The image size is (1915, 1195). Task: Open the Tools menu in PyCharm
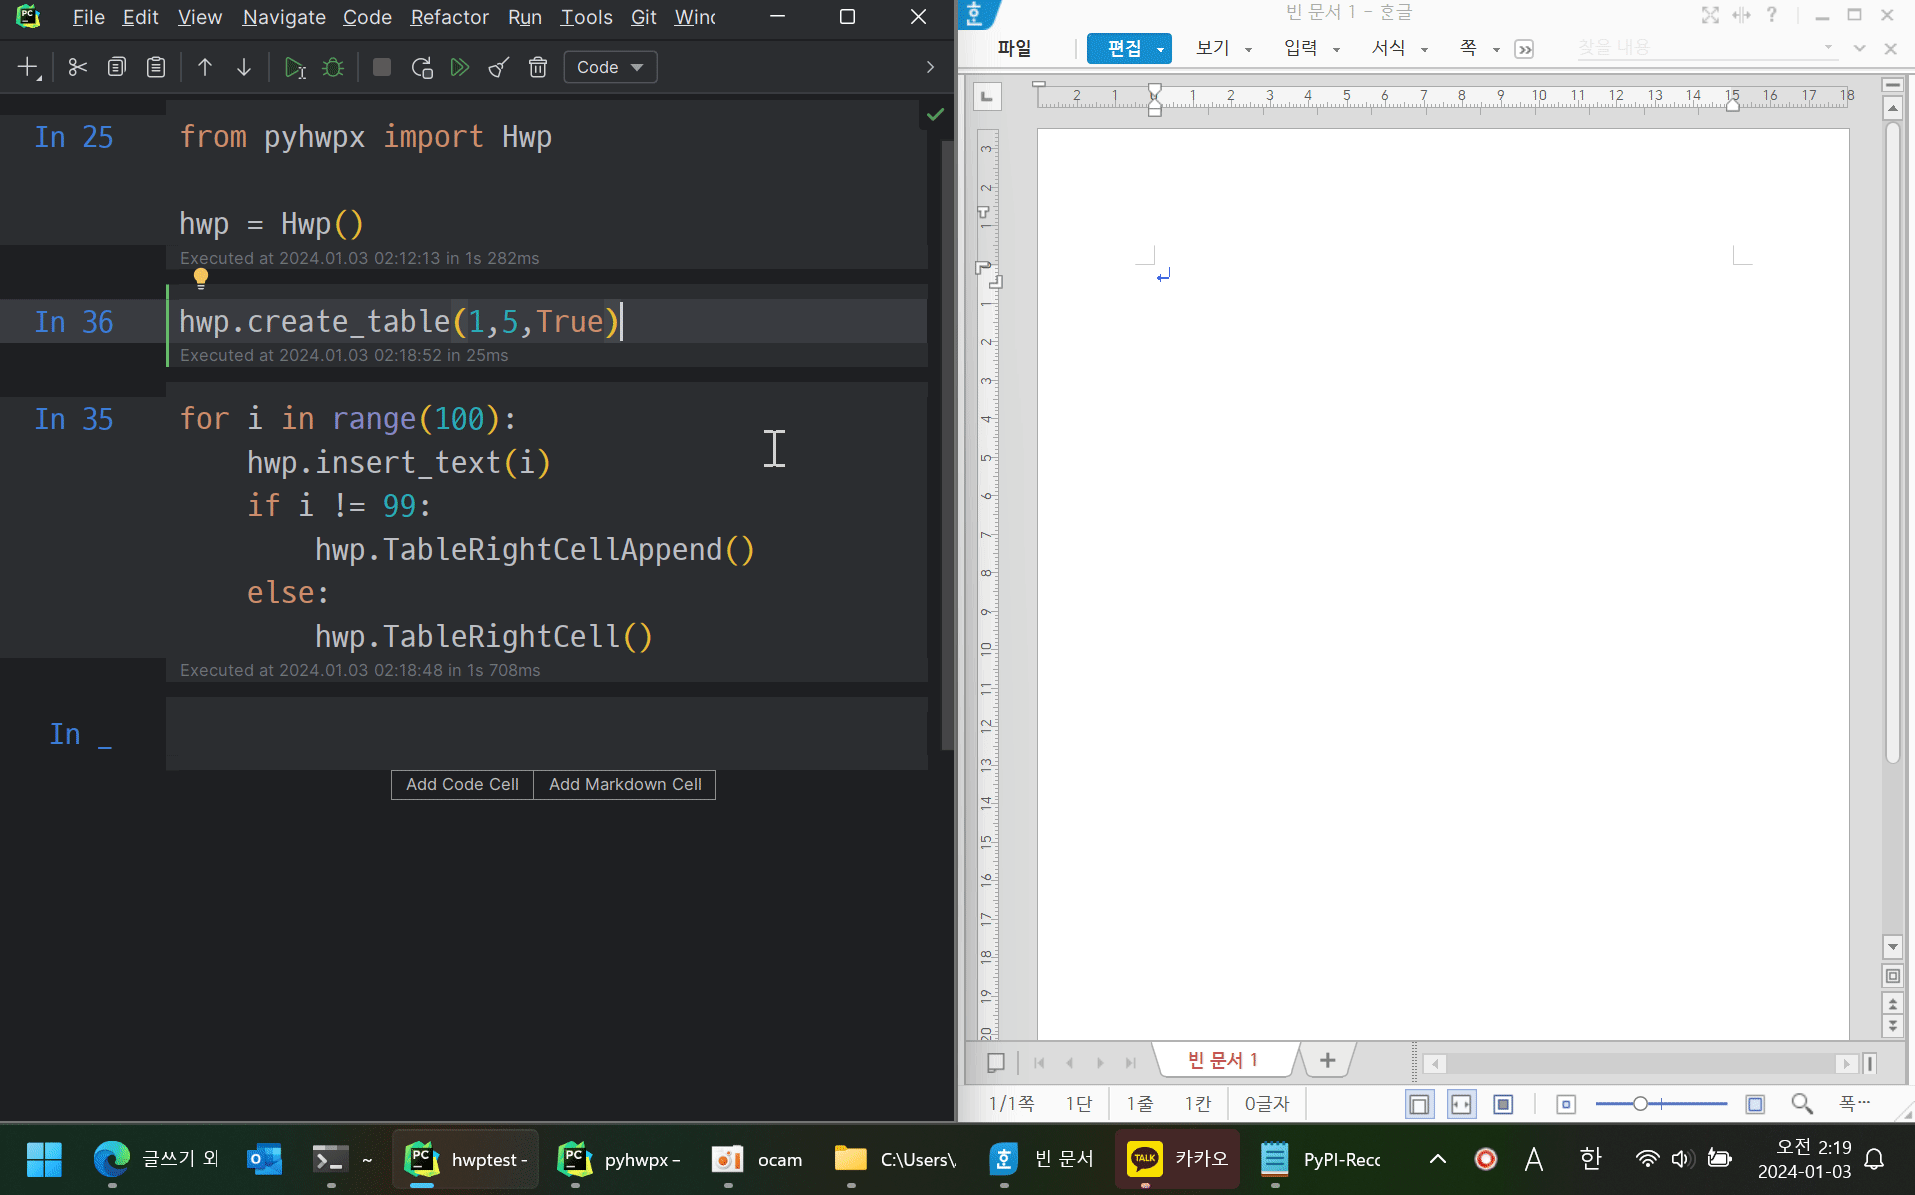tap(586, 17)
